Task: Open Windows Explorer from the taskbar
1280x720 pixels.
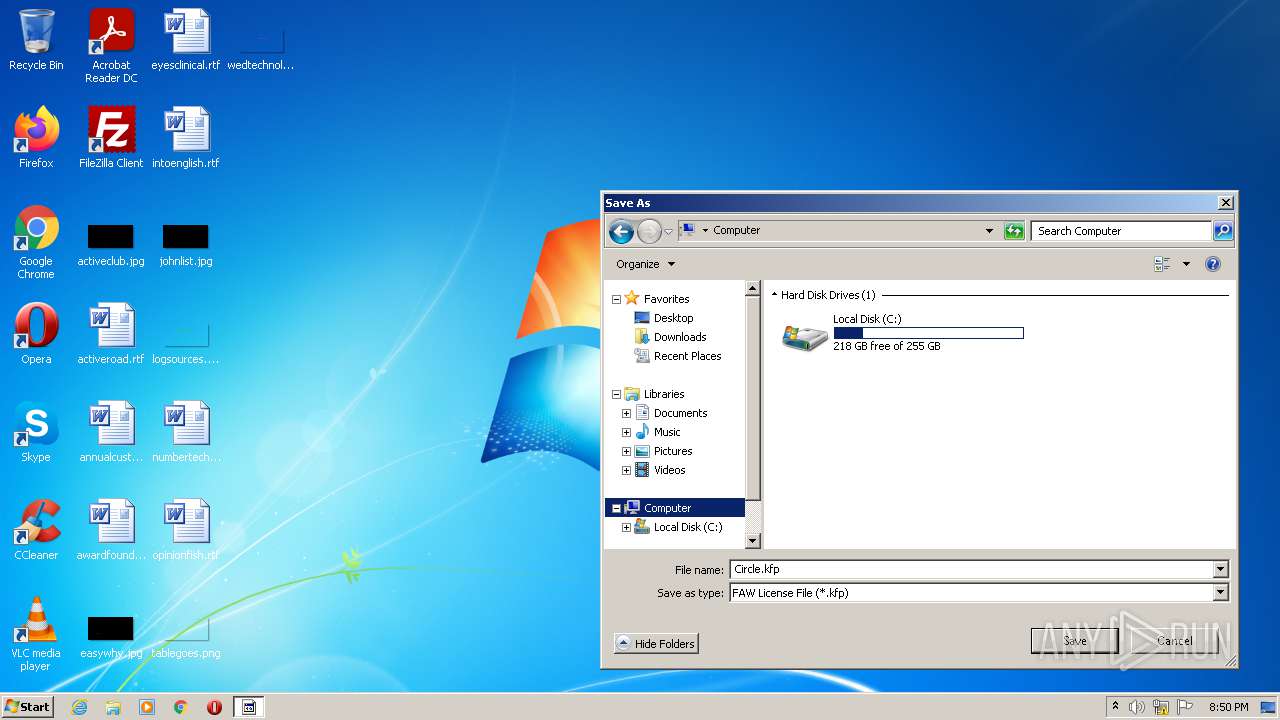Action: 113,707
